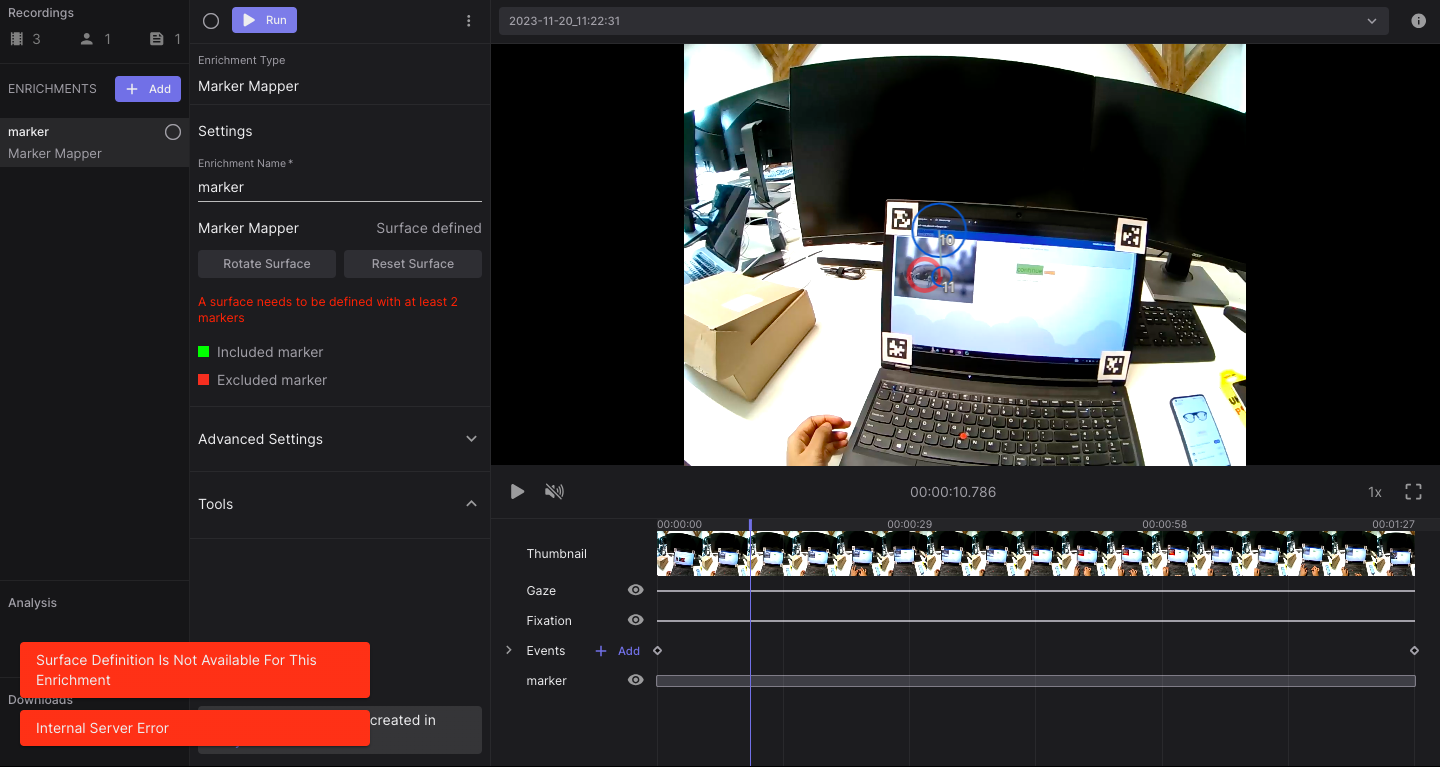Click the Fixation timeline track line
Screen dimensions: 1440x767
(x=1036, y=621)
